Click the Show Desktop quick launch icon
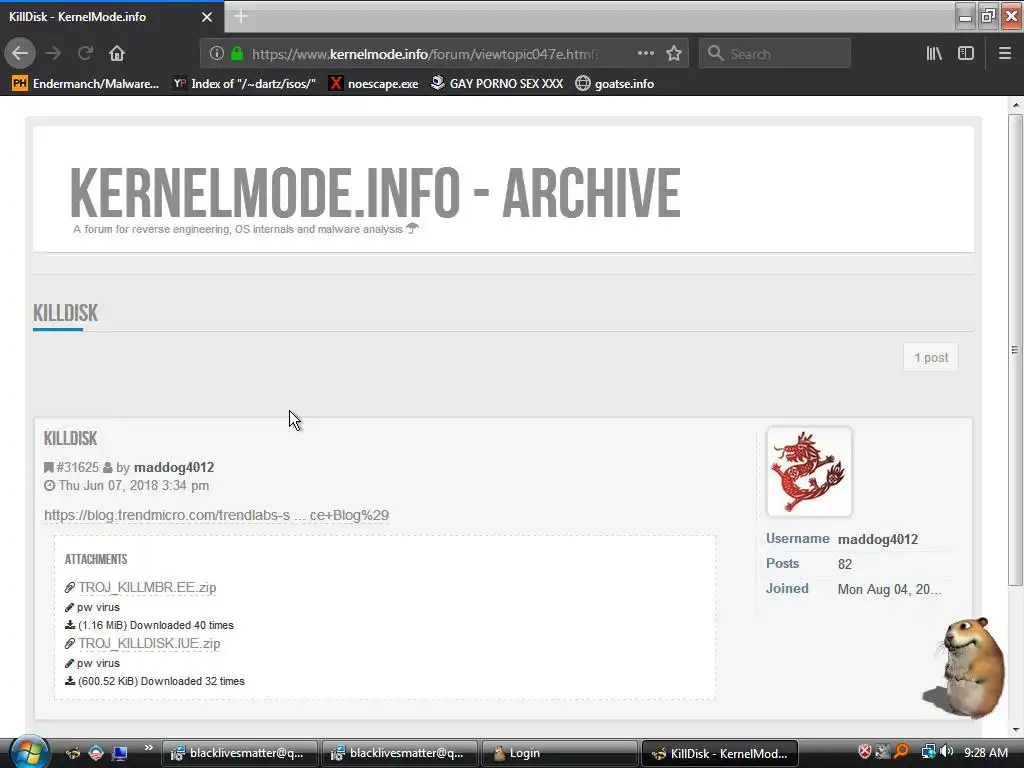Viewport: 1024px width, 768px height. [119, 753]
